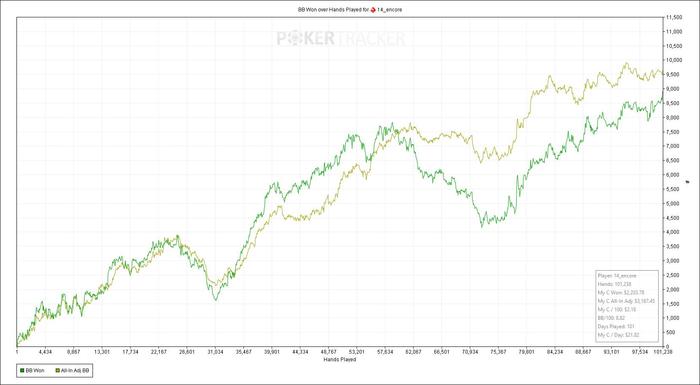Screen dimensions: 700x385
Task: Click the 53,201 x-axis label
Action: pos(357,352)
